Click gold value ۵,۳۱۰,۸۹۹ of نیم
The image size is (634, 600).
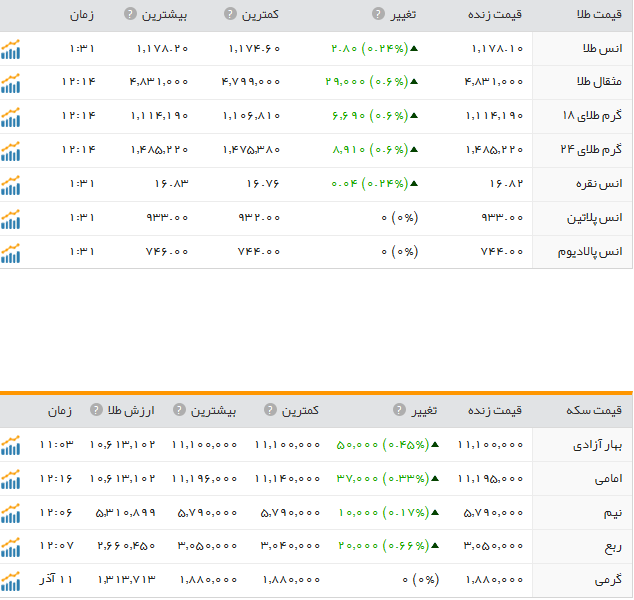pyautogui.click(x=126, y=513)
